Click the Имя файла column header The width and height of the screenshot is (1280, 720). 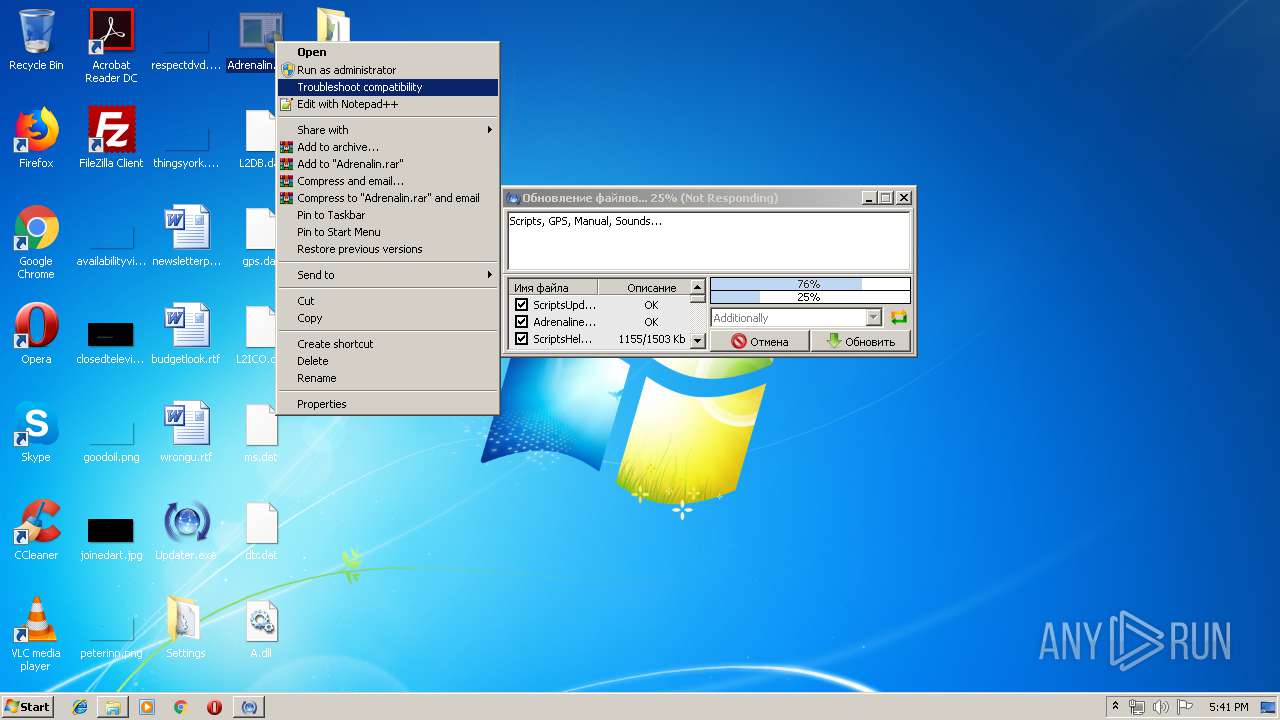click(x=553, y=287)
